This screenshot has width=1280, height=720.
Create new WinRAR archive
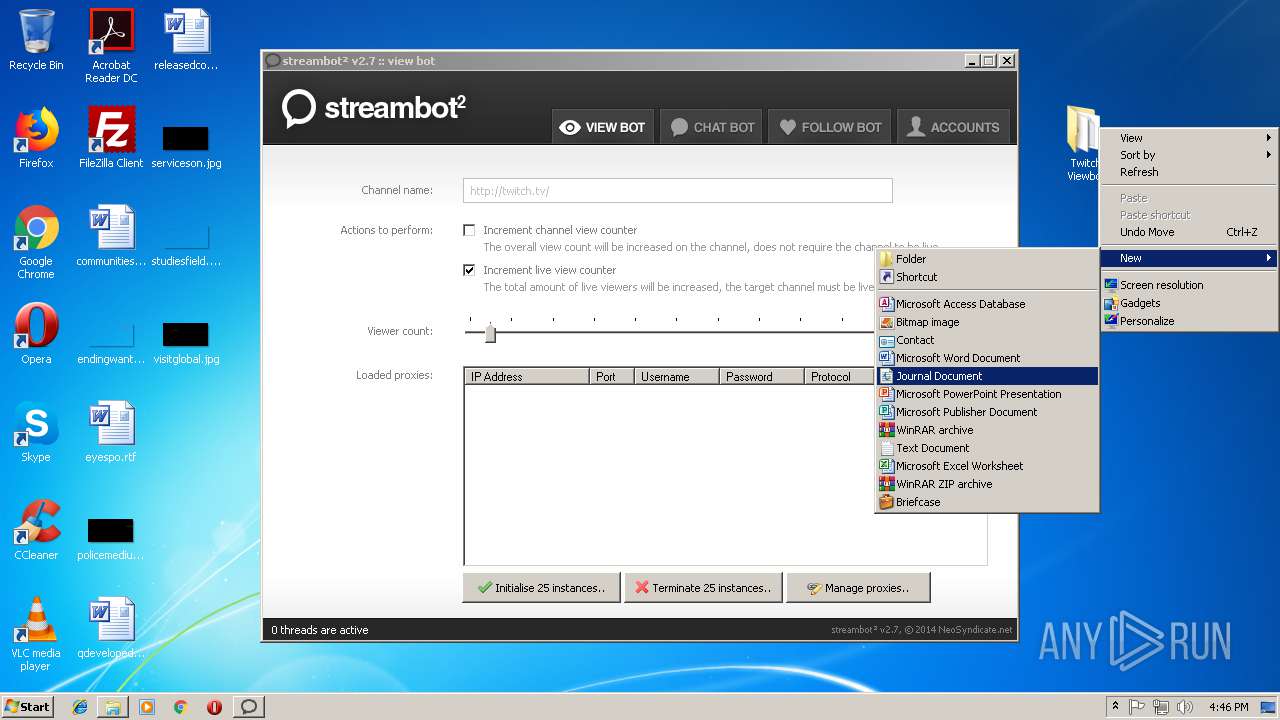(x=987, y=430)
